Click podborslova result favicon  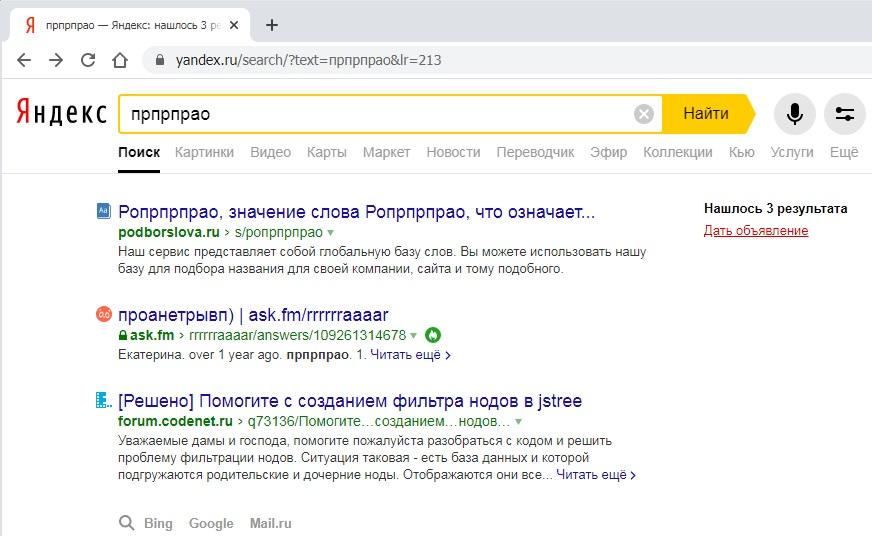point(103,211)
